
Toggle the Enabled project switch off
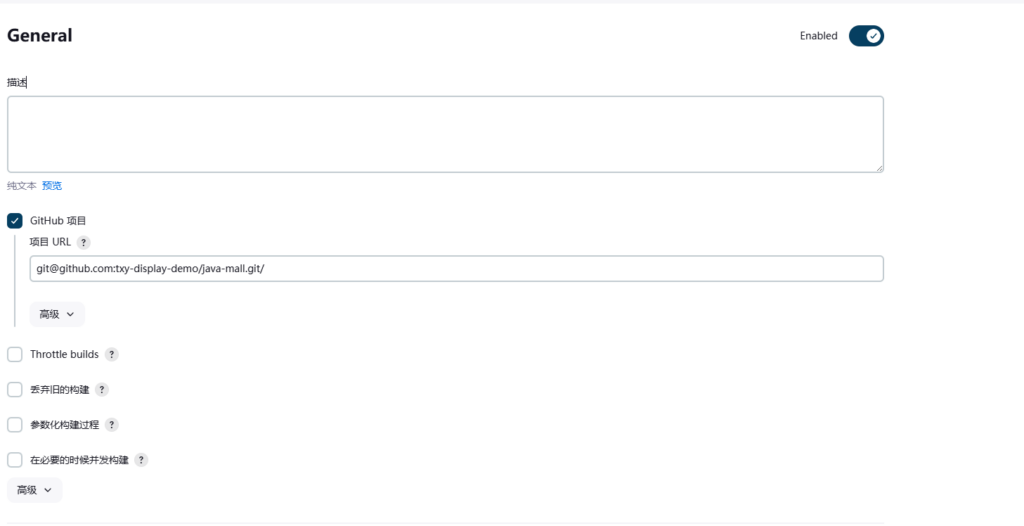click(x=866, y=36)
